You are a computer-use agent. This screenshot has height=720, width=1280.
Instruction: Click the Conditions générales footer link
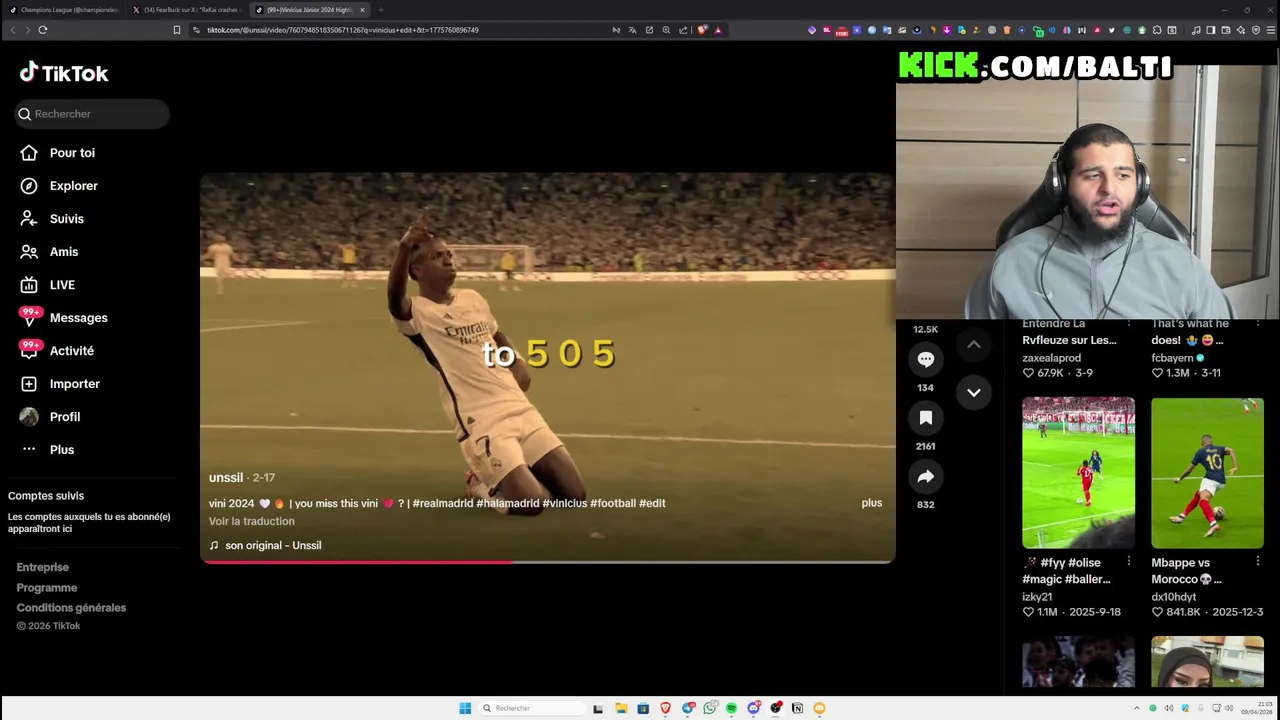tap(71, 607)
